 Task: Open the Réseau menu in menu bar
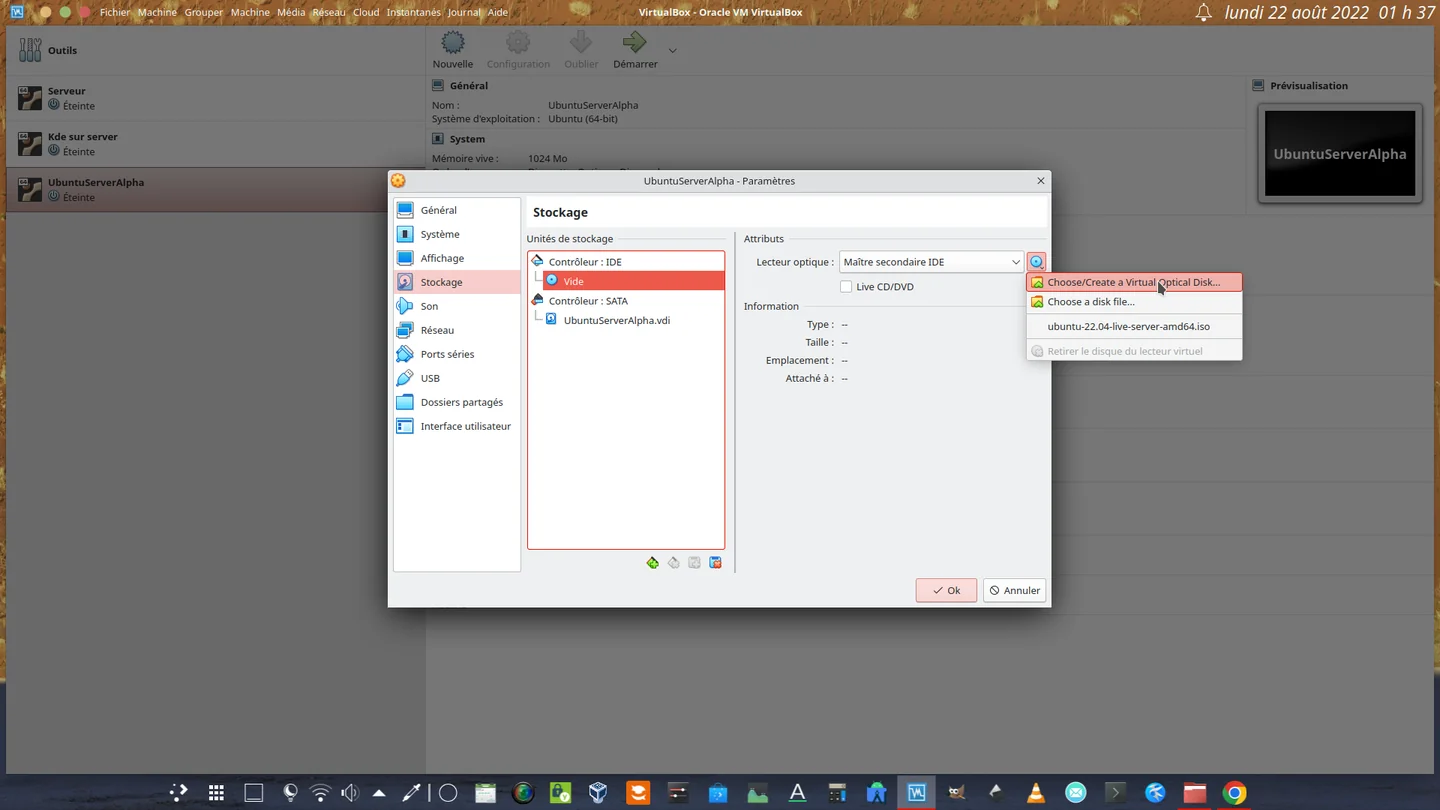(x=329, y=12)
